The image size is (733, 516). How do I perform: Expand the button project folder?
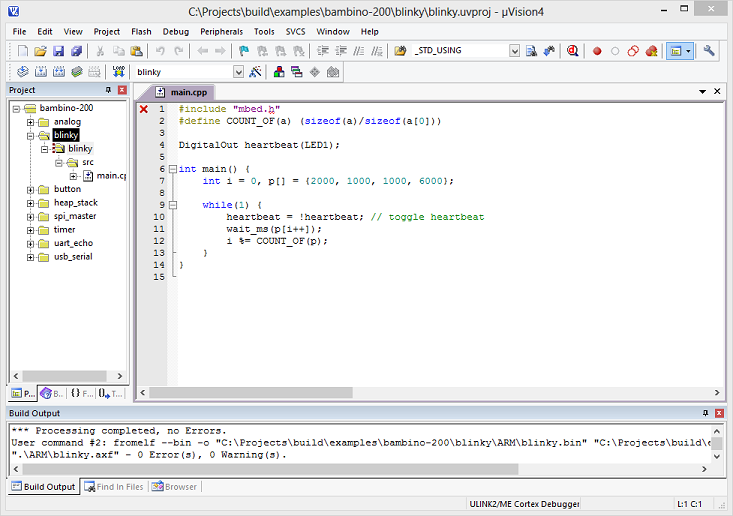[x=30, y=190]
